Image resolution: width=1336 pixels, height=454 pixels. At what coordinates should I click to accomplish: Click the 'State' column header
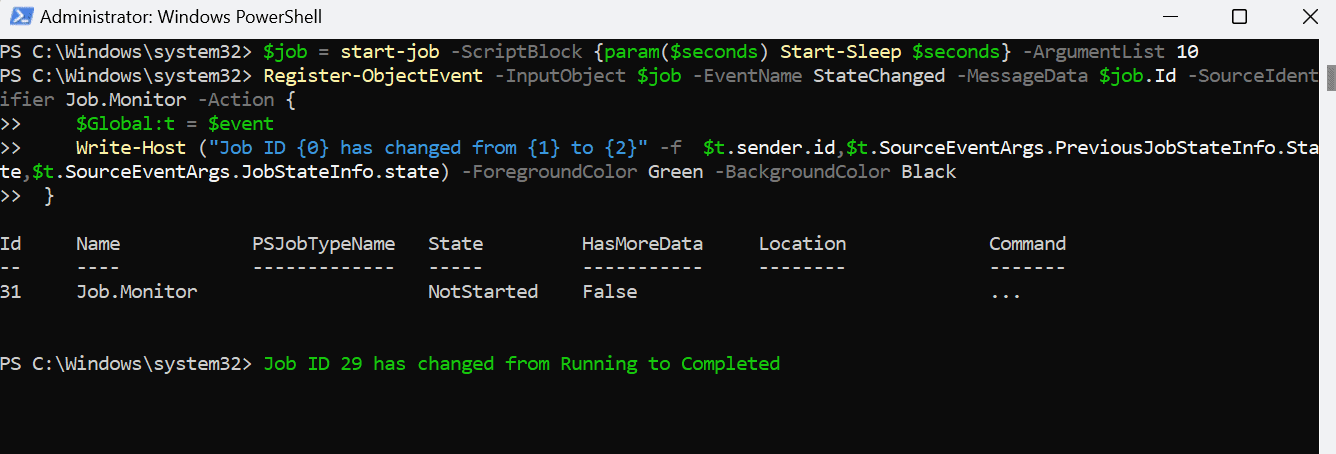455,244
